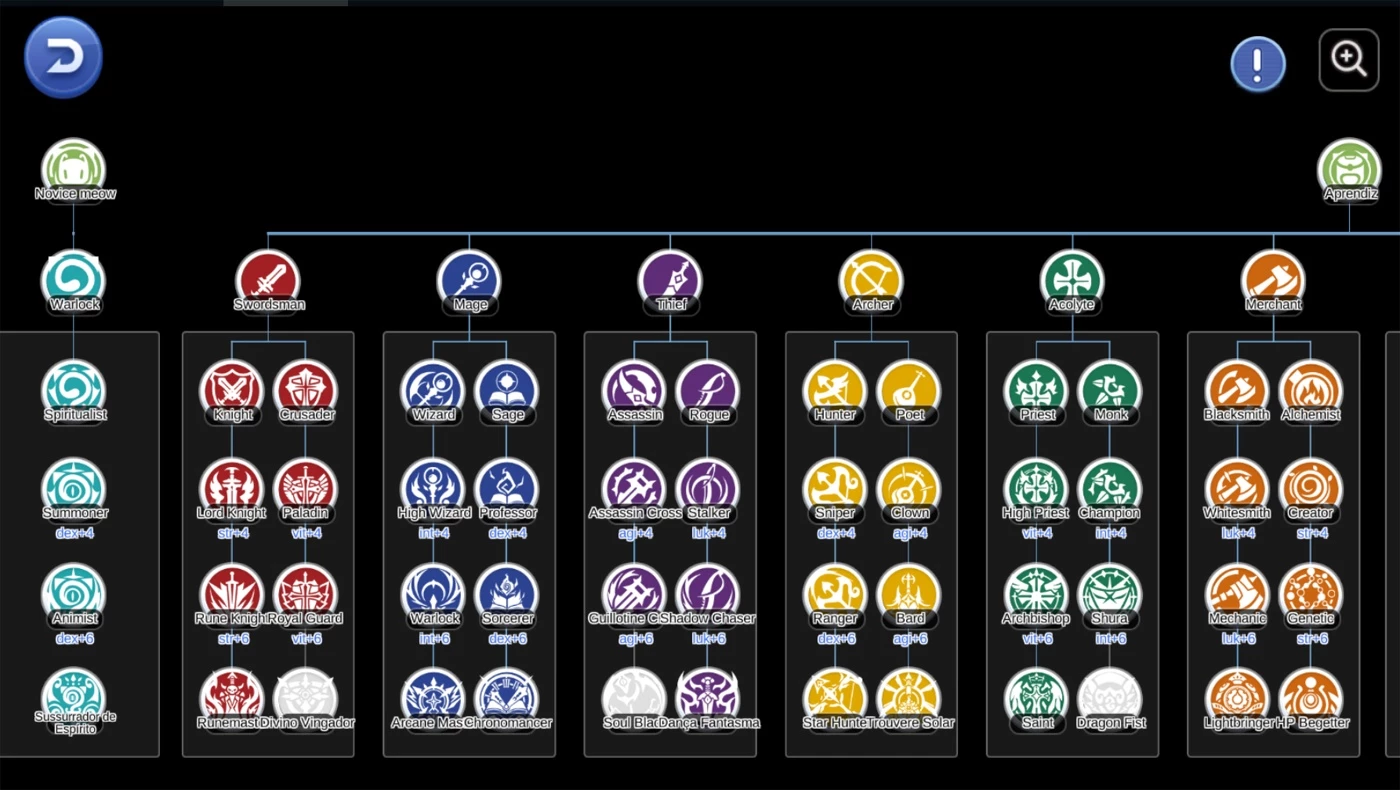Select the Mage class icon
Viewport: 1400px width, 790px height.
click(x=469, y=281)
